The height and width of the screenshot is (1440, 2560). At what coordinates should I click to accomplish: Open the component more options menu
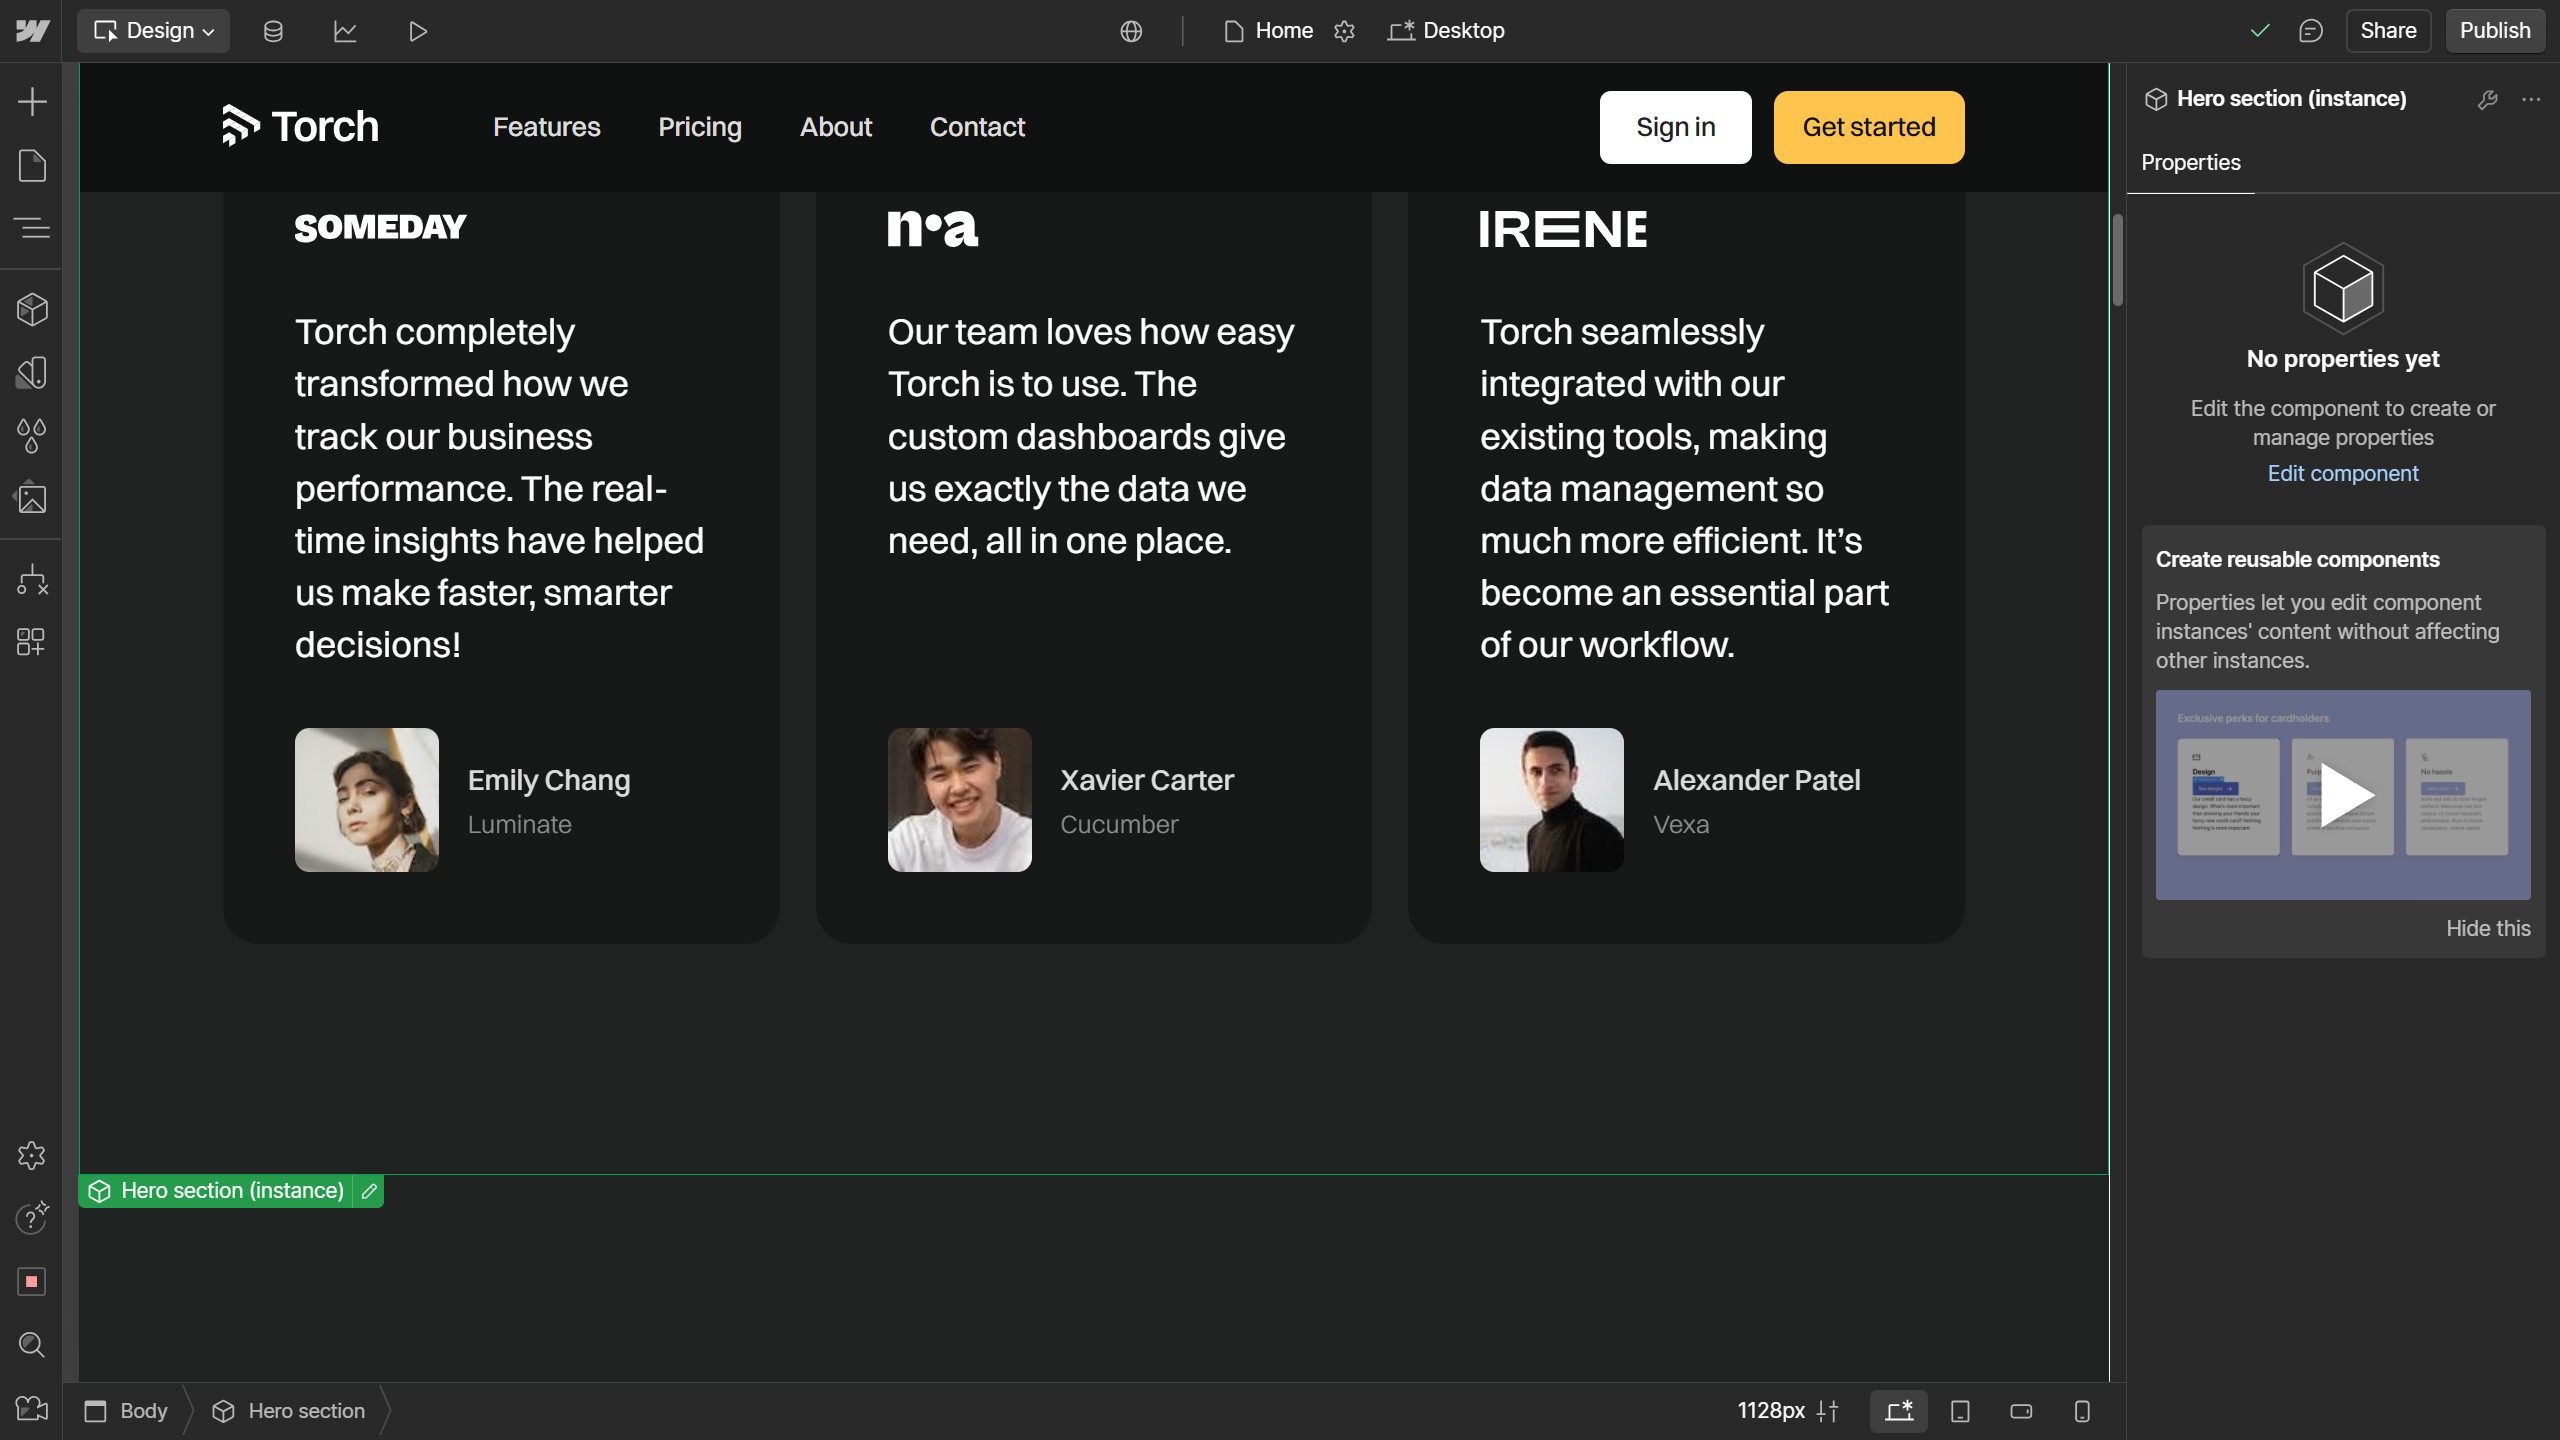2531,99
